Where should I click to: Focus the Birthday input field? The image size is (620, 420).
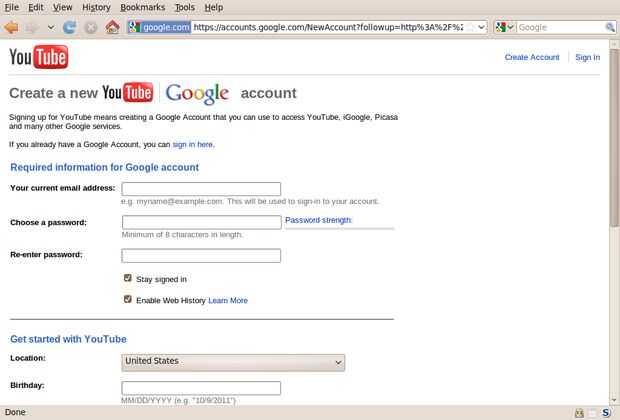coord(201,388)
